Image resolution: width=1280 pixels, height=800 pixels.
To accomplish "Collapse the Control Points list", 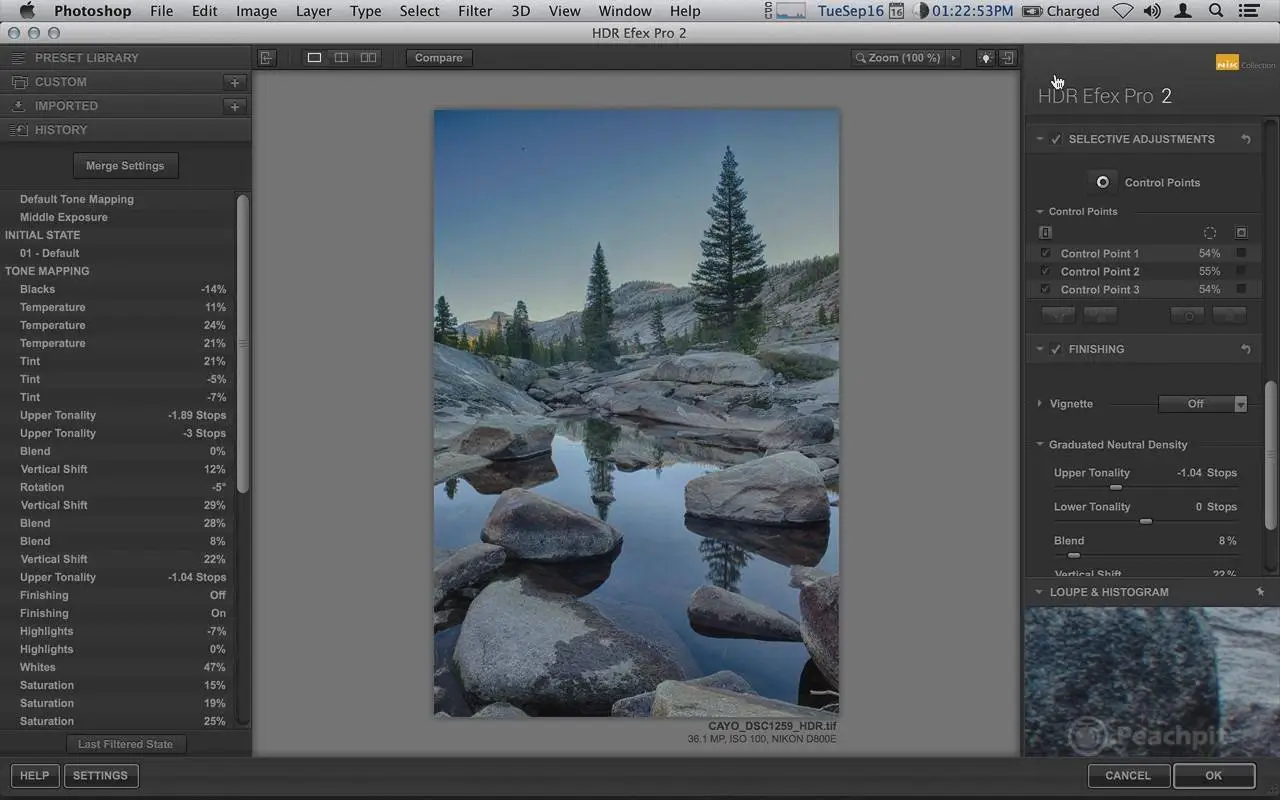I will pos(1040,211).
